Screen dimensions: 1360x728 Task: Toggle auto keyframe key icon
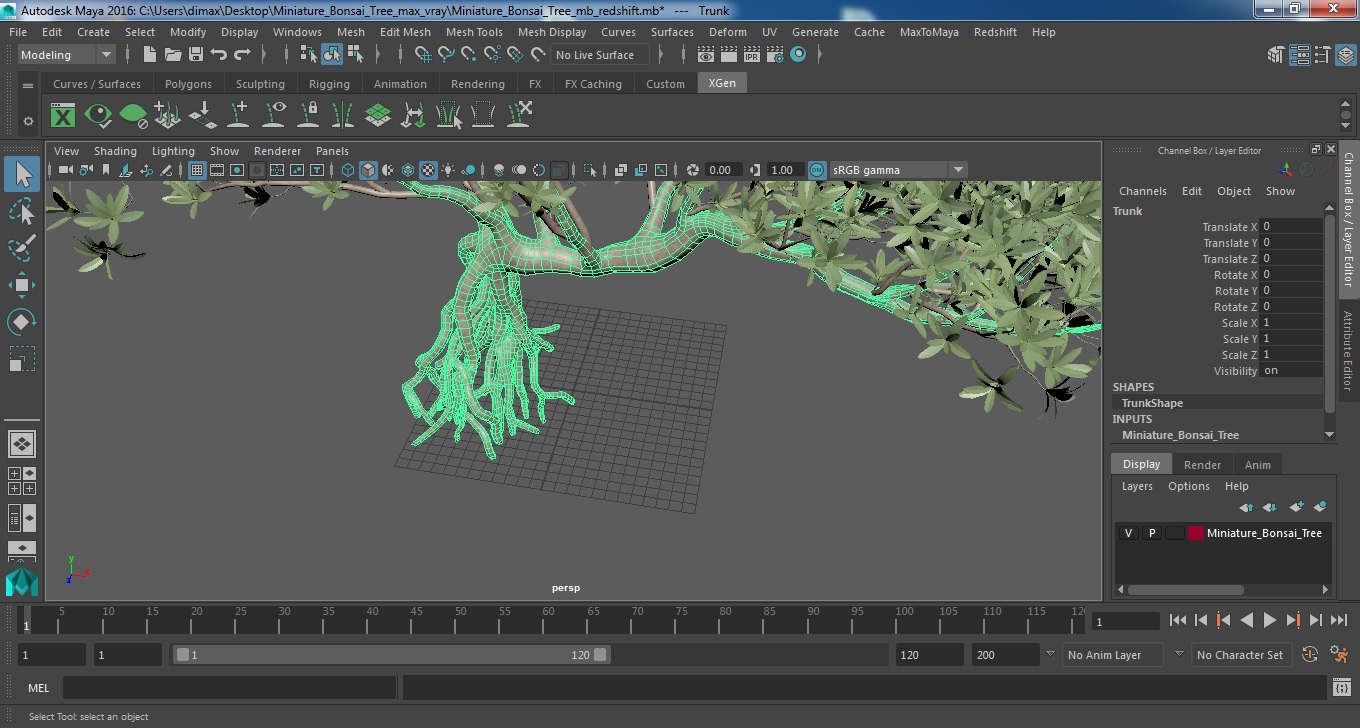point(1311,655)
